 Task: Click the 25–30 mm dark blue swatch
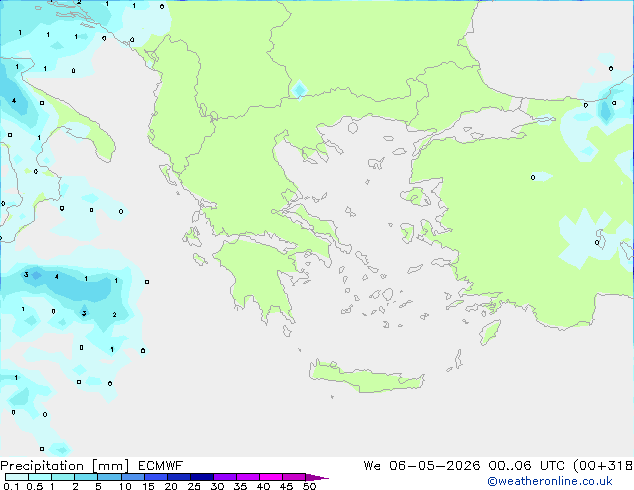pos(202,477)
